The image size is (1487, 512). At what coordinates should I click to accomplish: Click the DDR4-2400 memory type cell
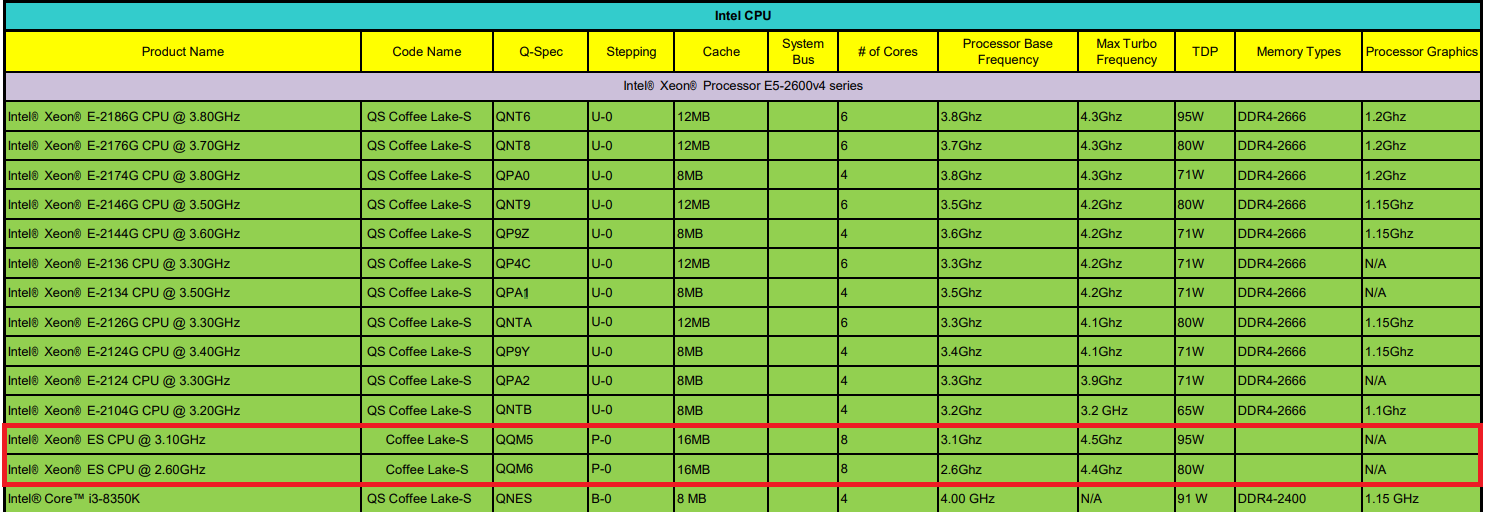1298,498
